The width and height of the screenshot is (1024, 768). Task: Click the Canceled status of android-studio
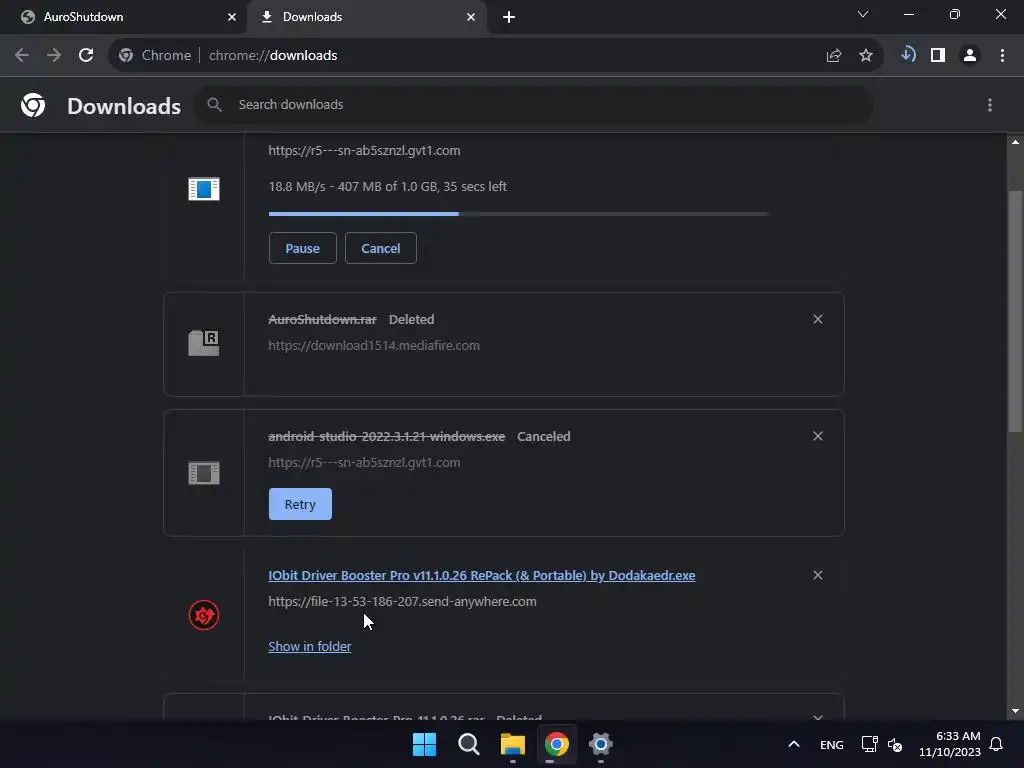pos(543,436)
